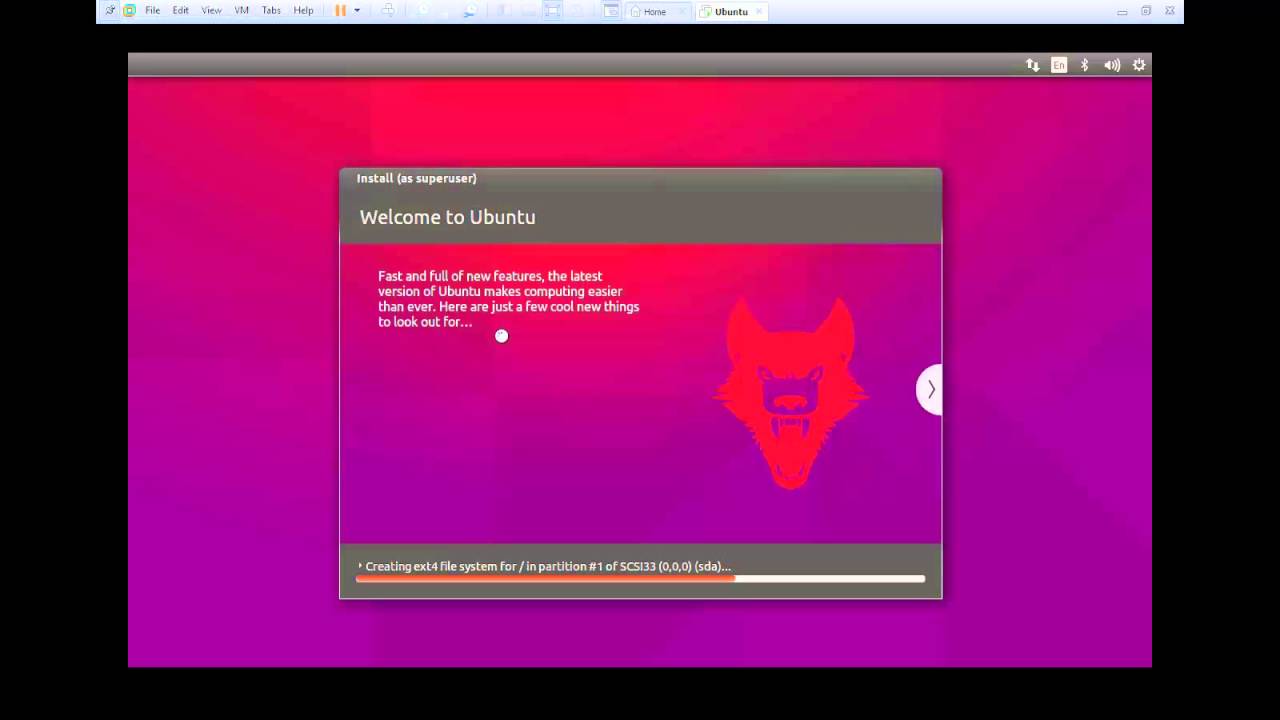
Task: Open the system gear session menu
Action: [x=1139, y=65]
